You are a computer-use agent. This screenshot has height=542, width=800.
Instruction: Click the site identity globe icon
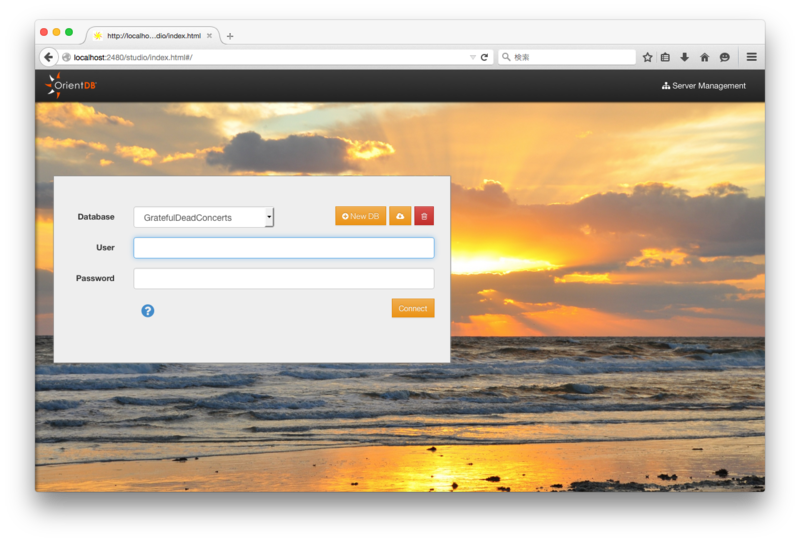(x=66, y=57)
